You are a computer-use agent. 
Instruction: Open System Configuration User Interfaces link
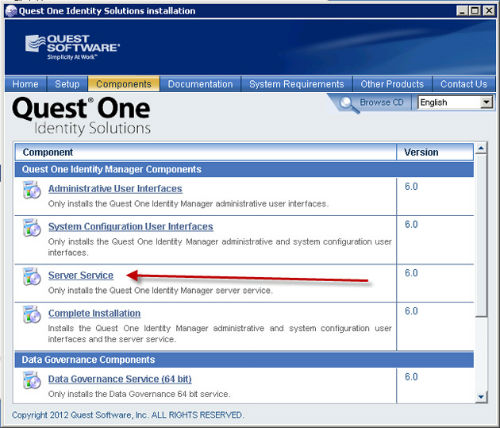coord(131,227)
